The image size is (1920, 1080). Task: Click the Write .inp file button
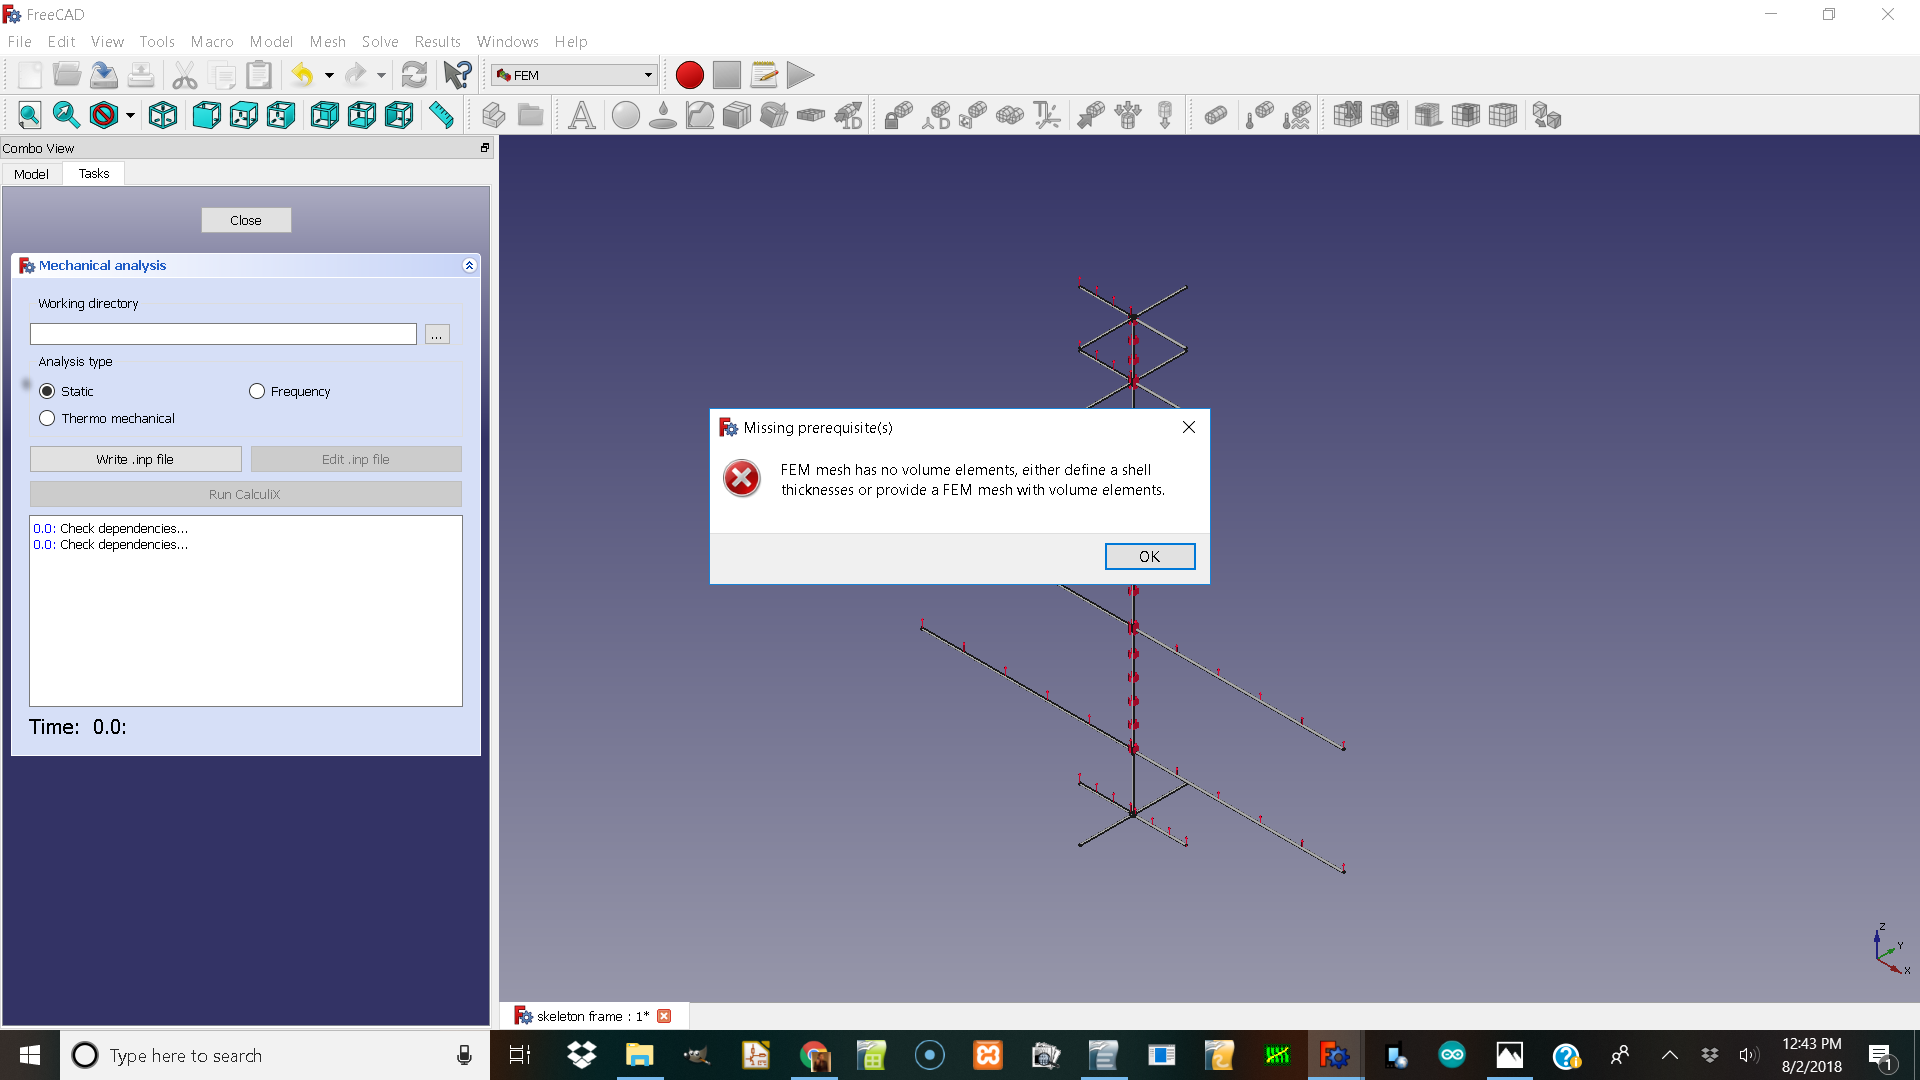135,459
